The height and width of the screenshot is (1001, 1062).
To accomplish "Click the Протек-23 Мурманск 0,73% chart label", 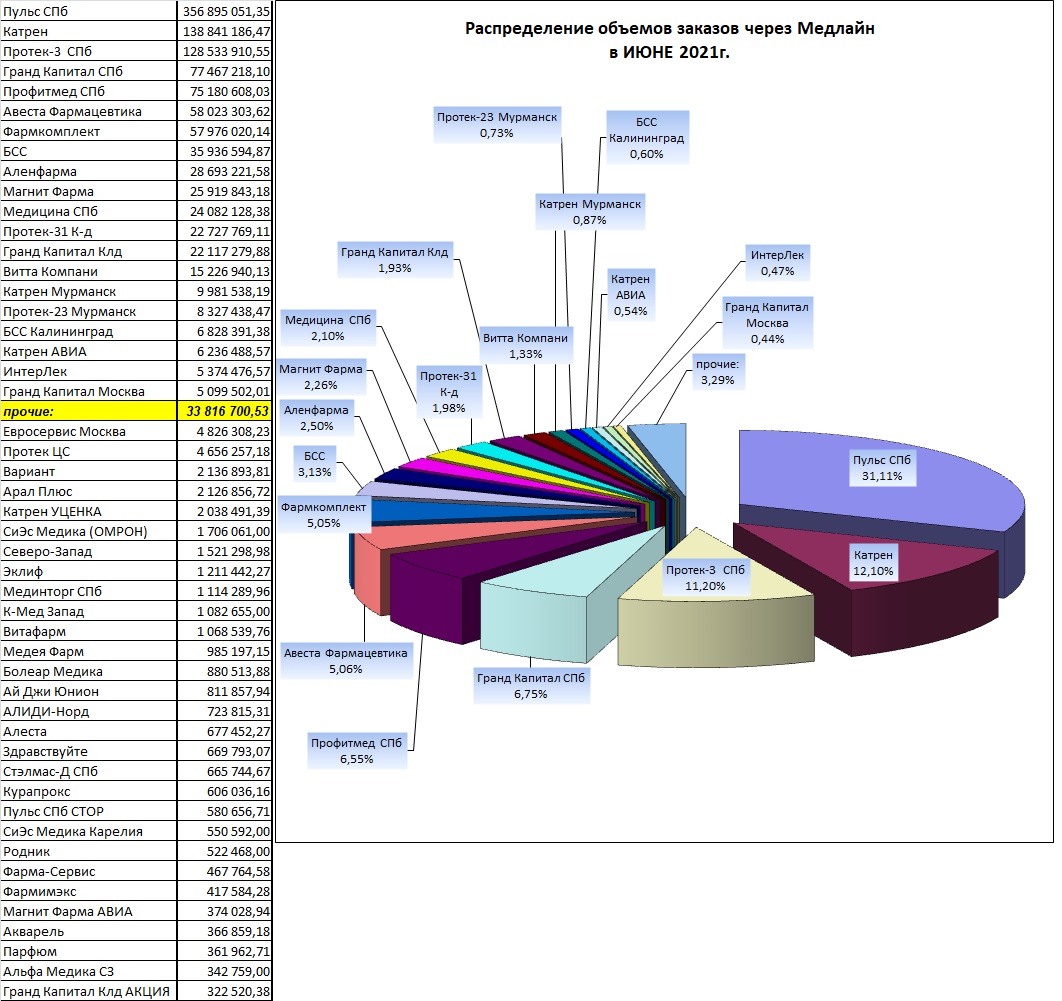I will click(x=496, y=125).
